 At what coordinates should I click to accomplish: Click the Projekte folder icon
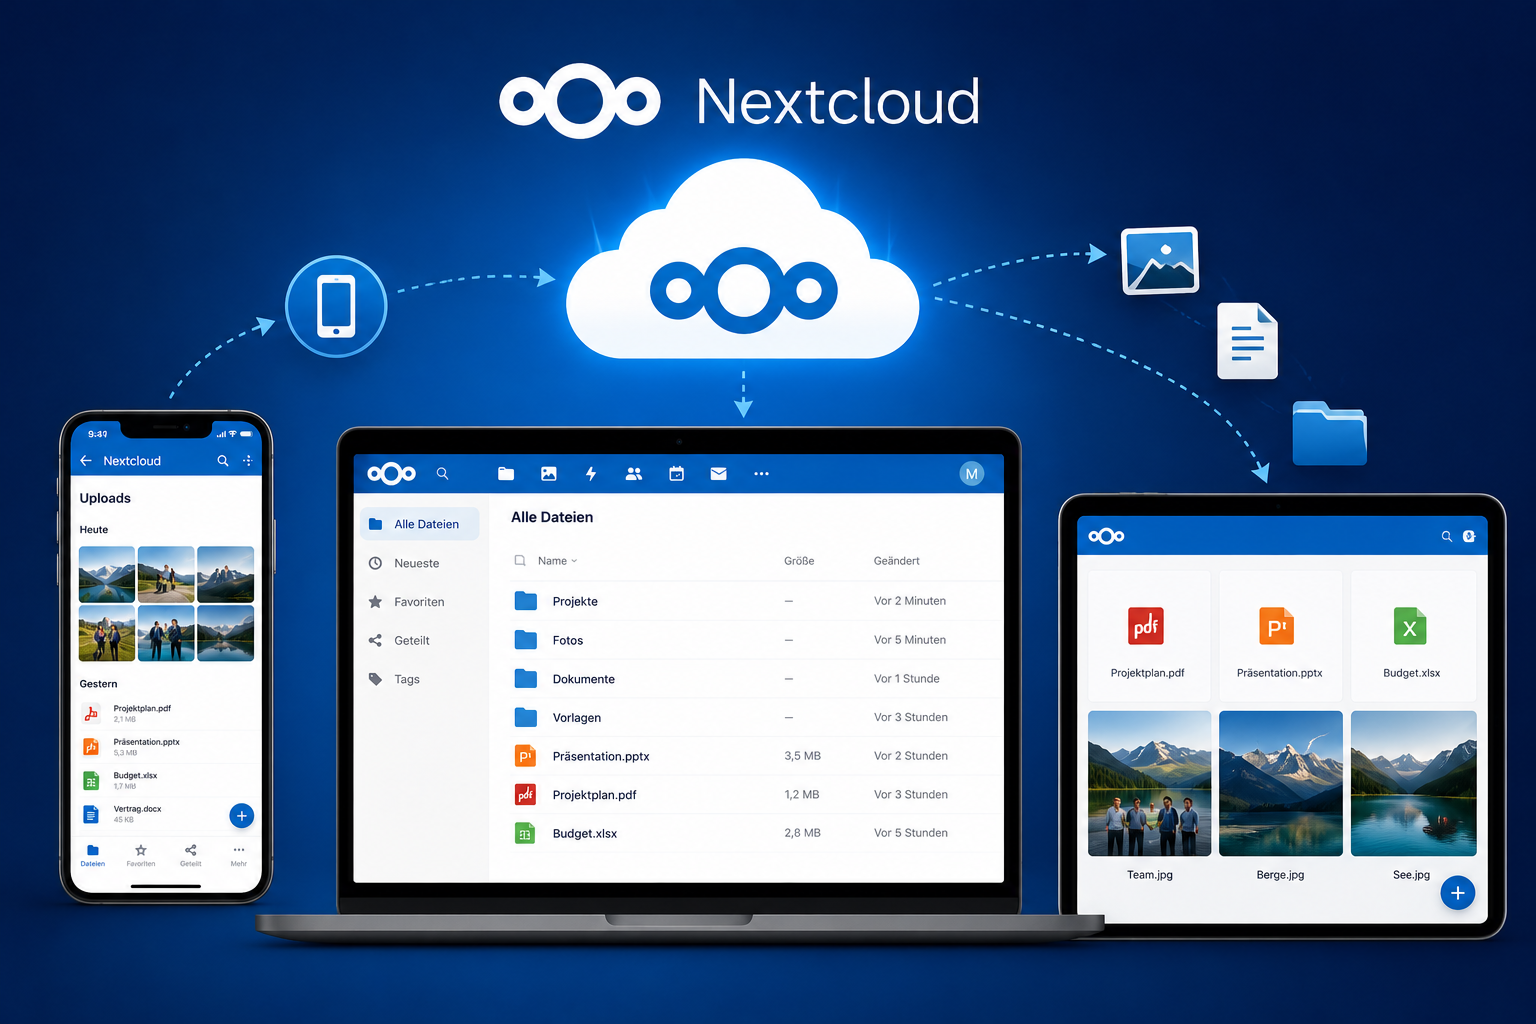pyautogui.click(x=526, y=601)
